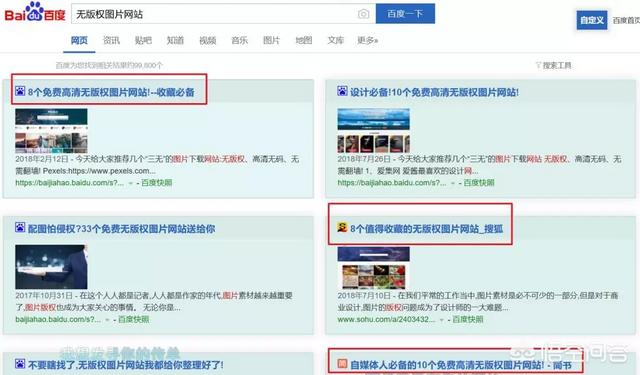640x375 pixels.
Task: Click Jianshu icon beside 自媒体人必备 result
Action: coord(342,364)
